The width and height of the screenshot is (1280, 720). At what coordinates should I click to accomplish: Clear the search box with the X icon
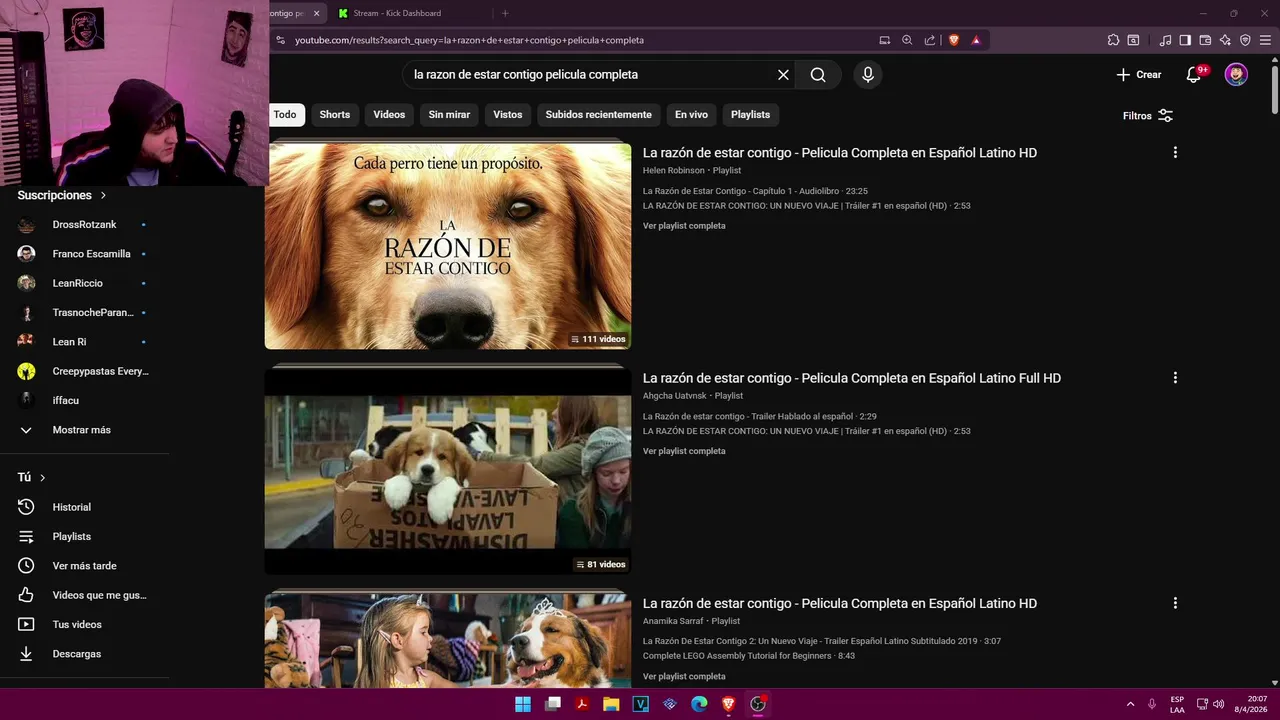783,75
